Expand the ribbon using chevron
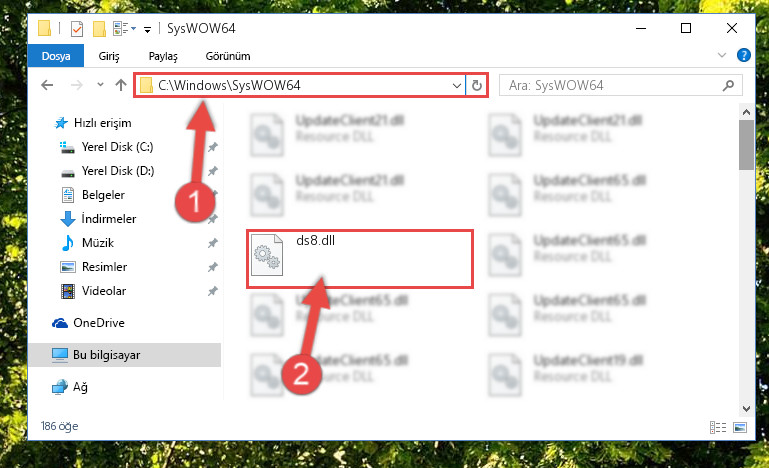Image resolution: width=769 pixels, height=468 pixels. pyautogui.click(x=722, y=55)
